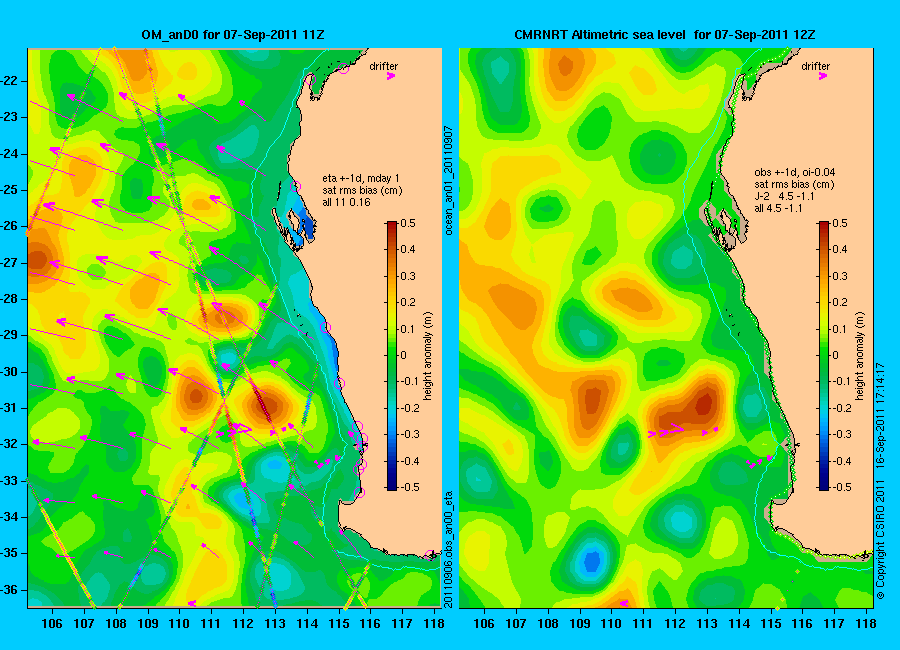Click latitude tick label "-22"
The height and width of the screenshot is (650, 900).
click(11, 81)
